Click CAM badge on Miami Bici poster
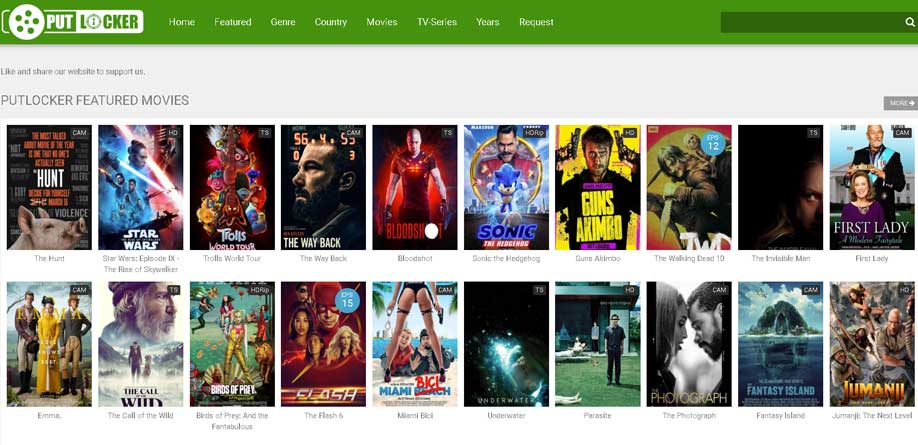 coord(445,290)
